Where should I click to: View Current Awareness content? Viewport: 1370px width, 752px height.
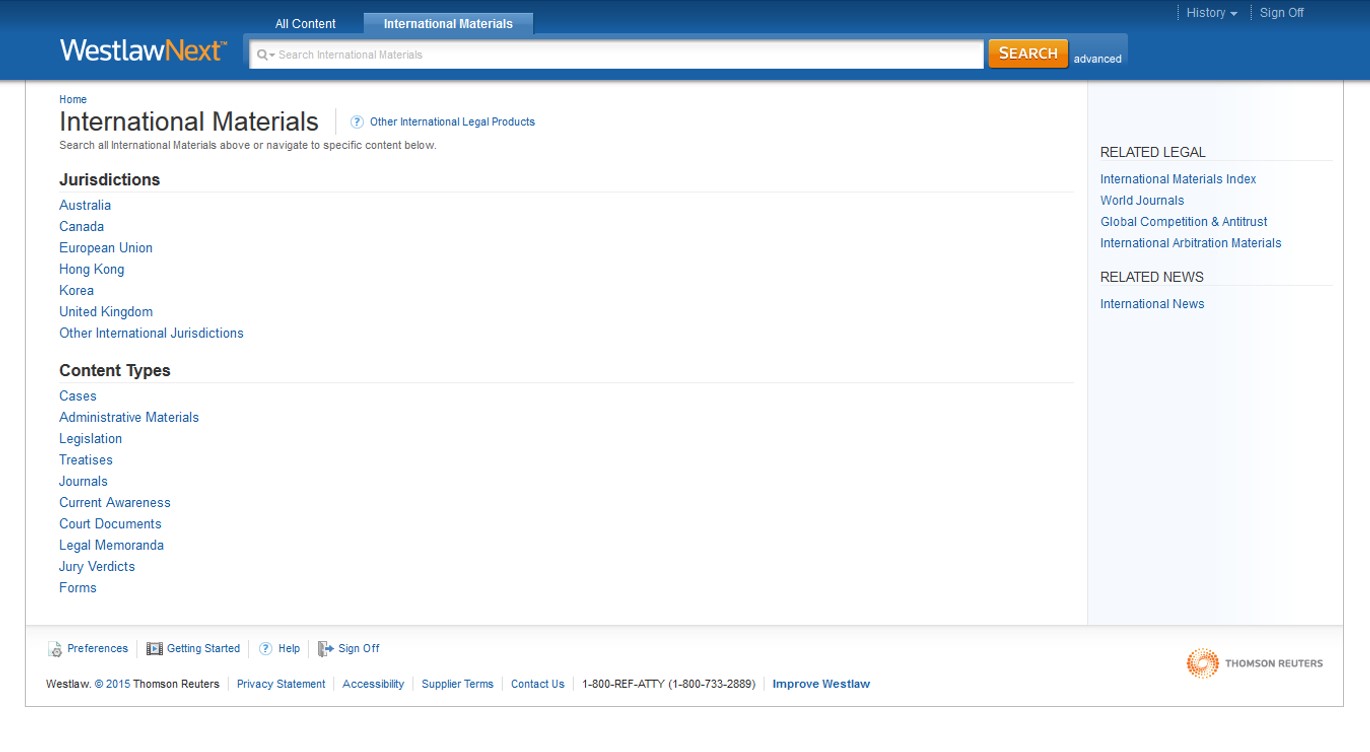pos(115,503)
